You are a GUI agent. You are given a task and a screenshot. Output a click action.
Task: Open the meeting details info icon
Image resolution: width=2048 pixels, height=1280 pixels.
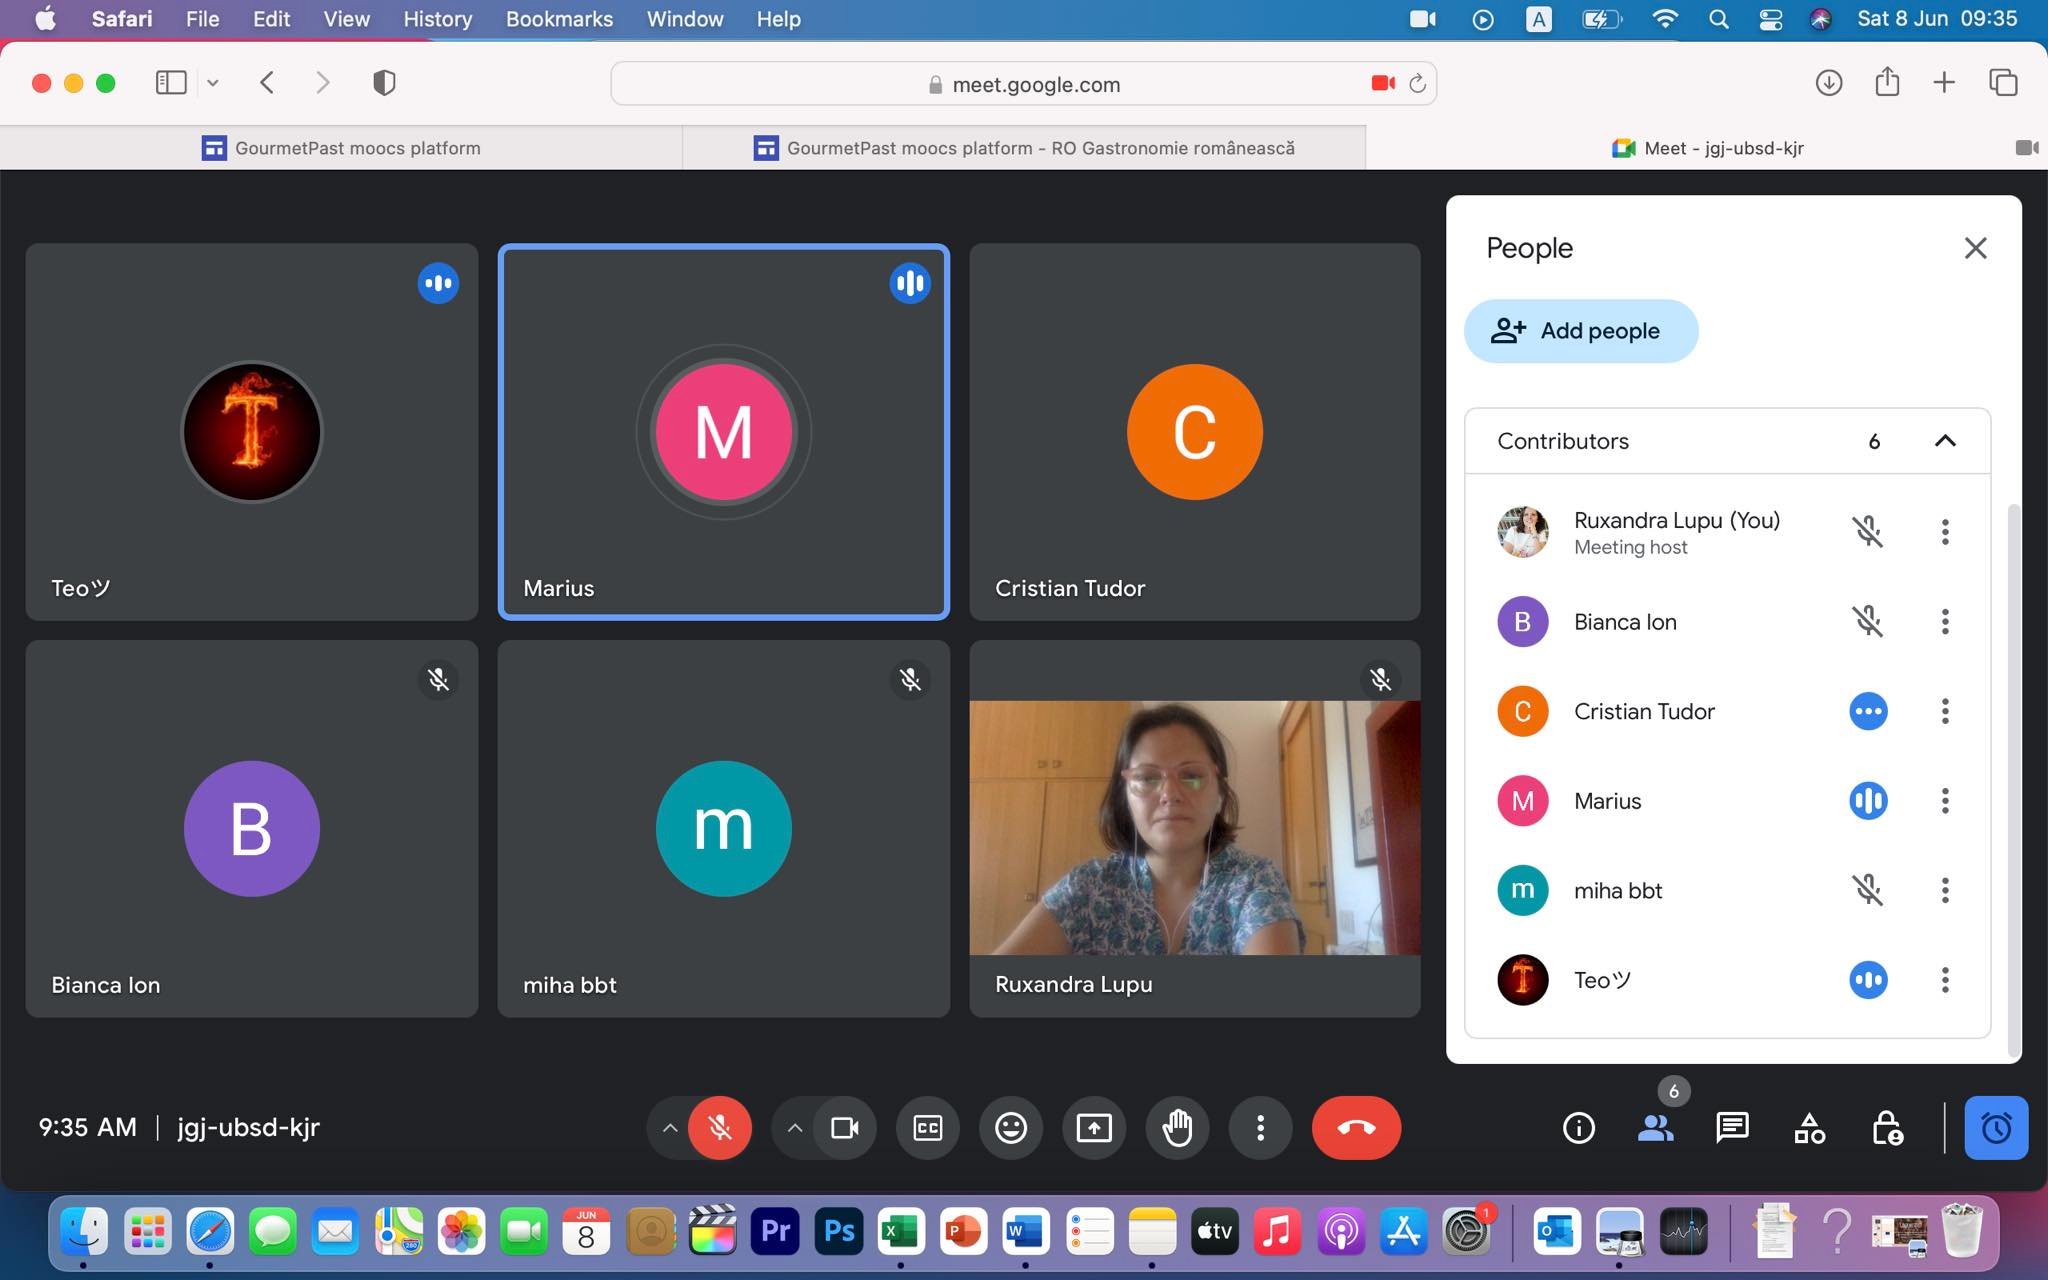[1578, 1128]
